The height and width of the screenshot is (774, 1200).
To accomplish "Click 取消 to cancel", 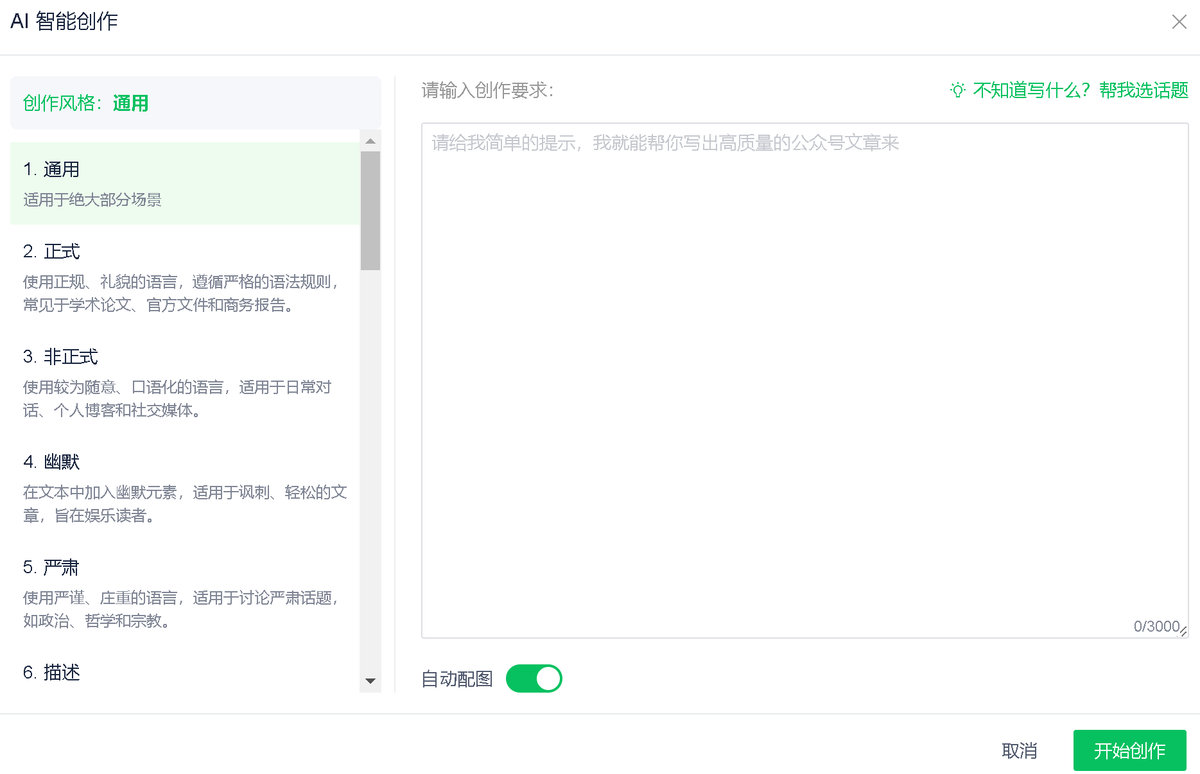I will (x=1019, y=751).
